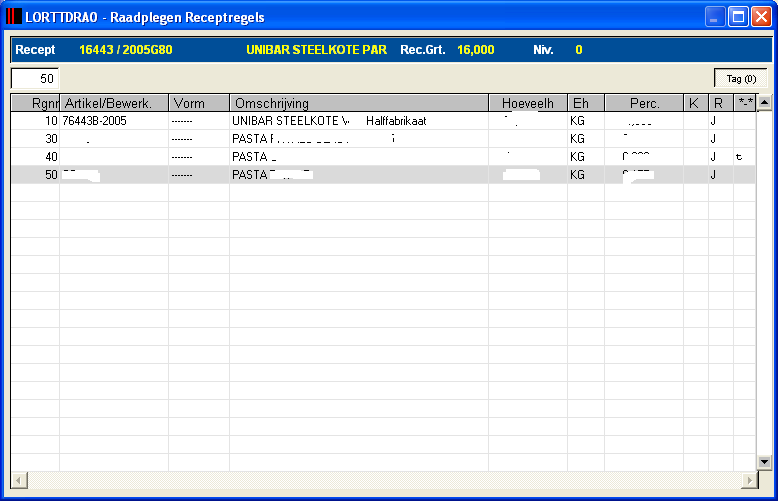Viewport: 778px width, 501px height.
Task: Click the KG unit cell in row 30
Action: tap(577, 139)
